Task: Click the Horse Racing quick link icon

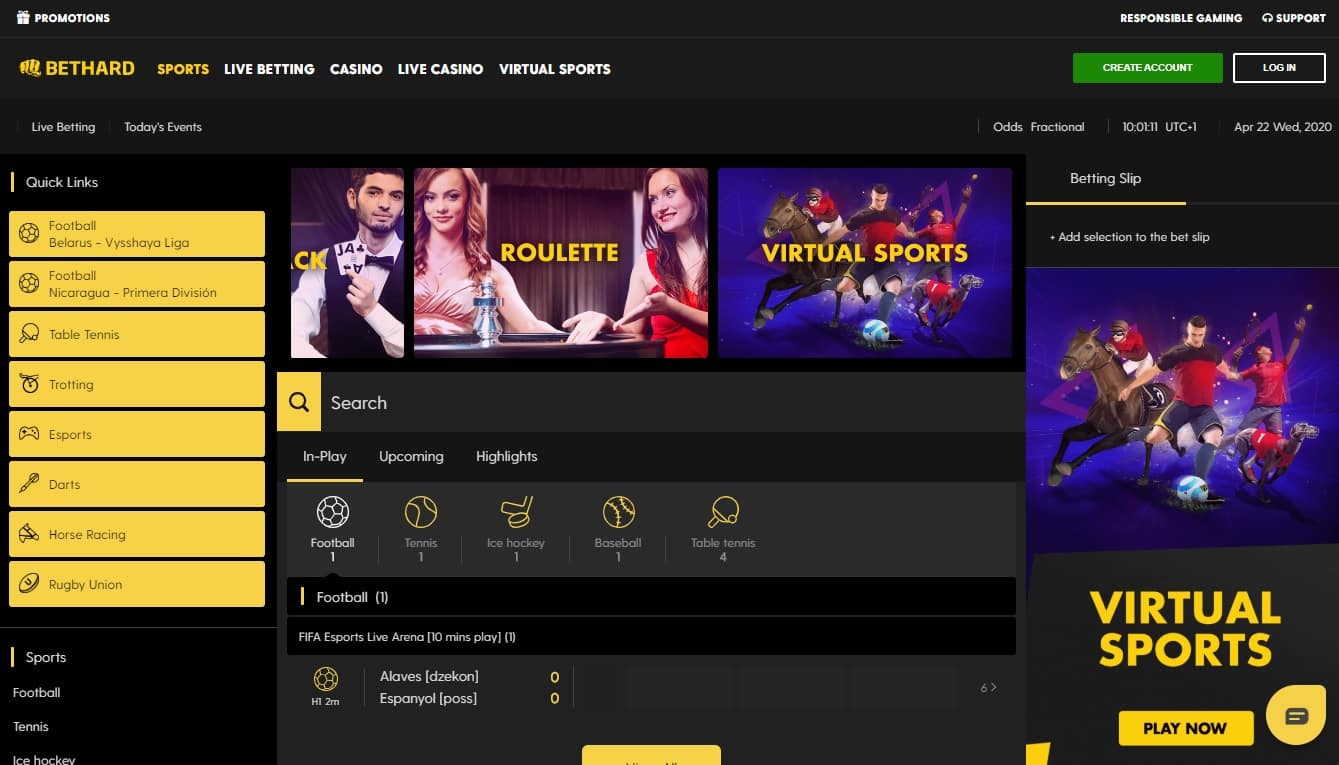Action: pos(29,534)
